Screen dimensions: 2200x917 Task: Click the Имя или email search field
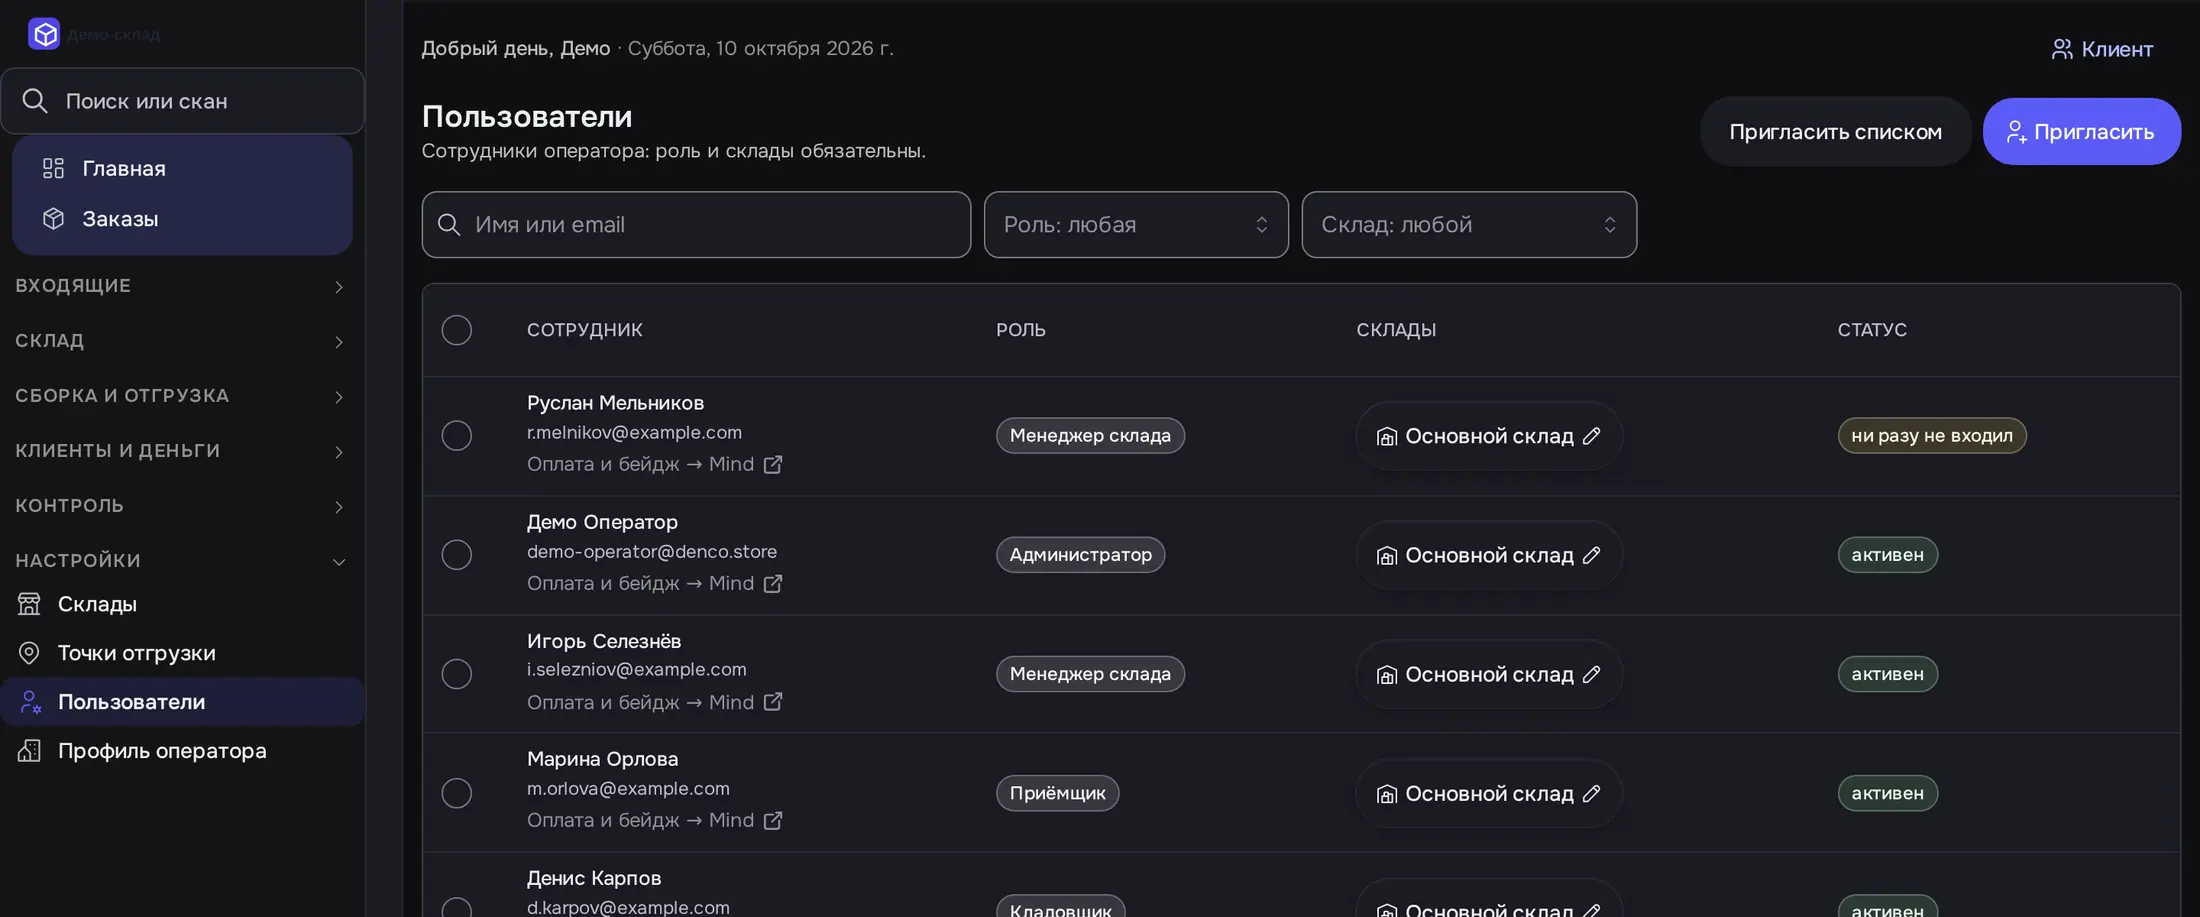[696, 225]
